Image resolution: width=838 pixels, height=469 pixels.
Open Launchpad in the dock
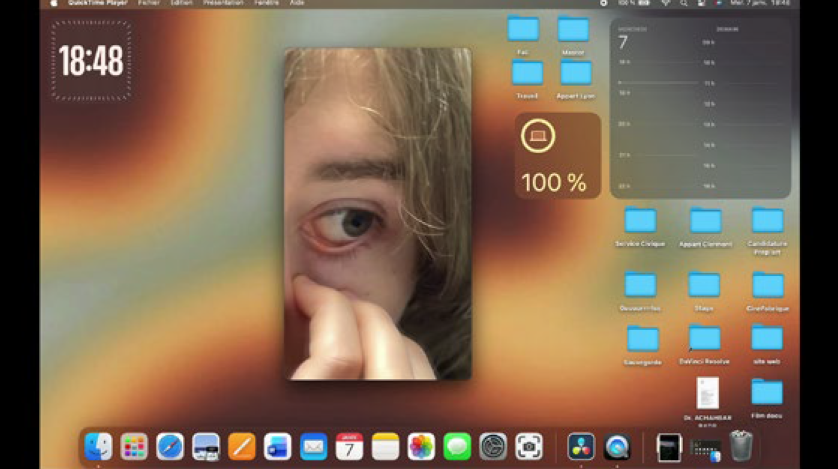[x=134, y=446]
